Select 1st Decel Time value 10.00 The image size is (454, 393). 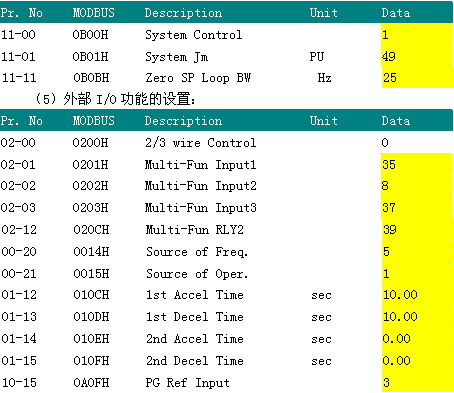coord(400,317)
